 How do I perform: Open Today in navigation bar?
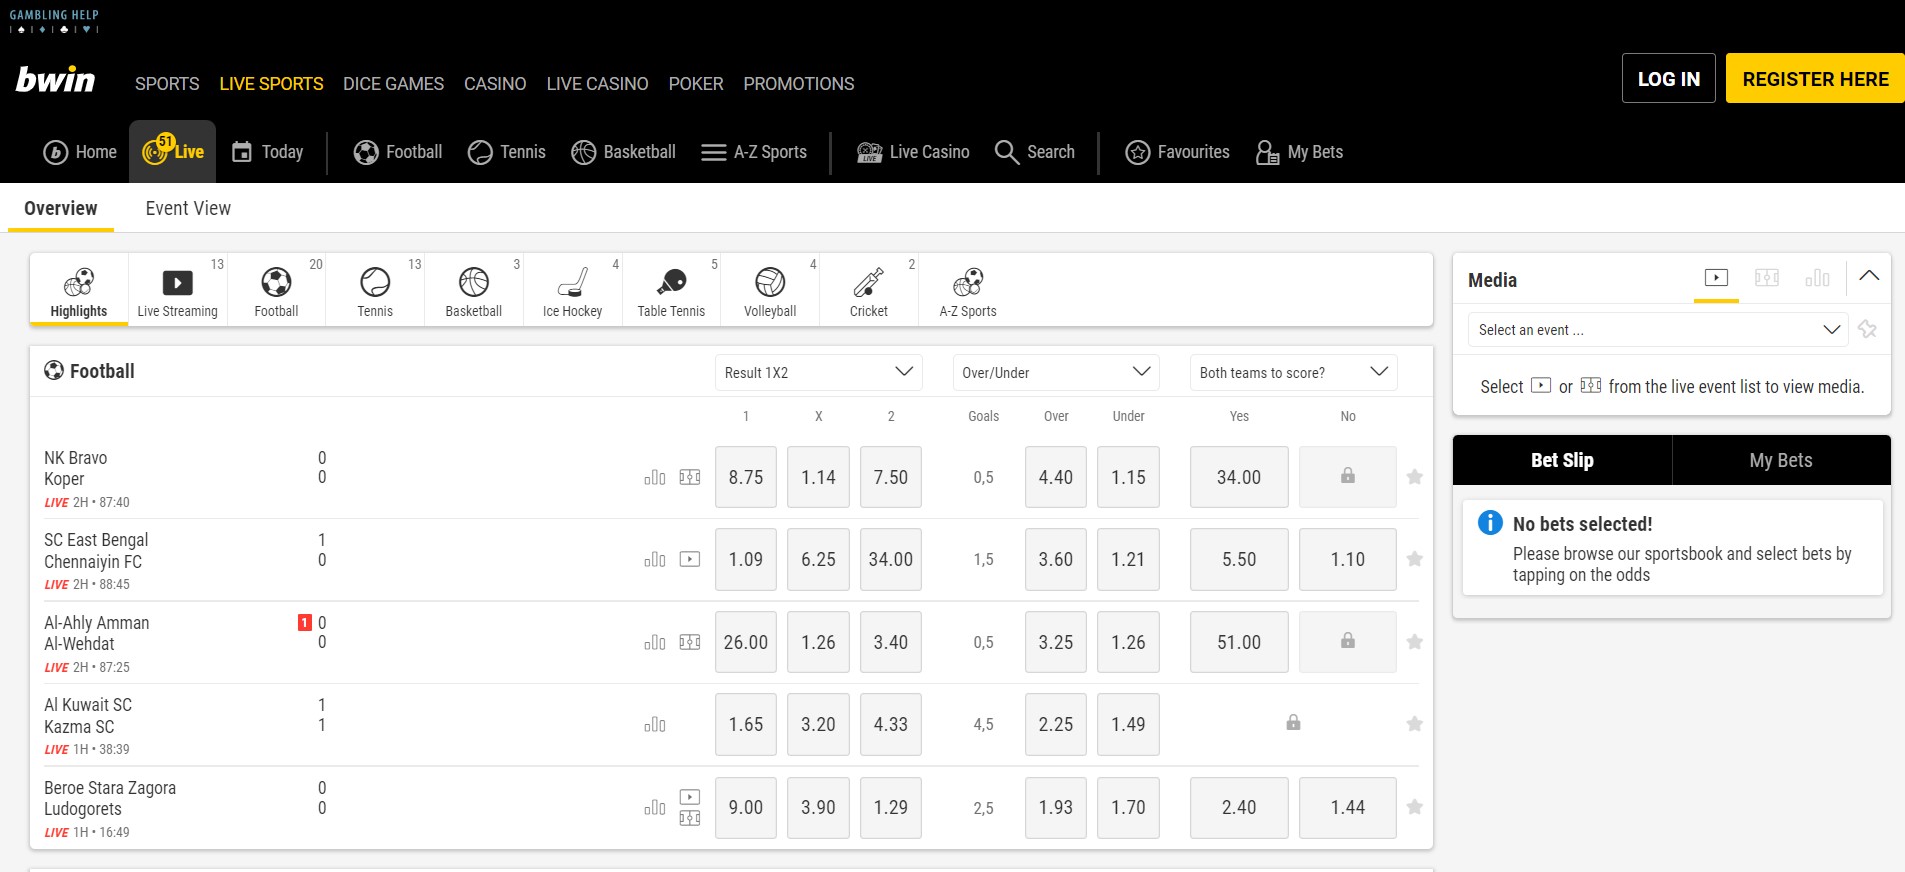pyautogui.click(x=267, y=152)
